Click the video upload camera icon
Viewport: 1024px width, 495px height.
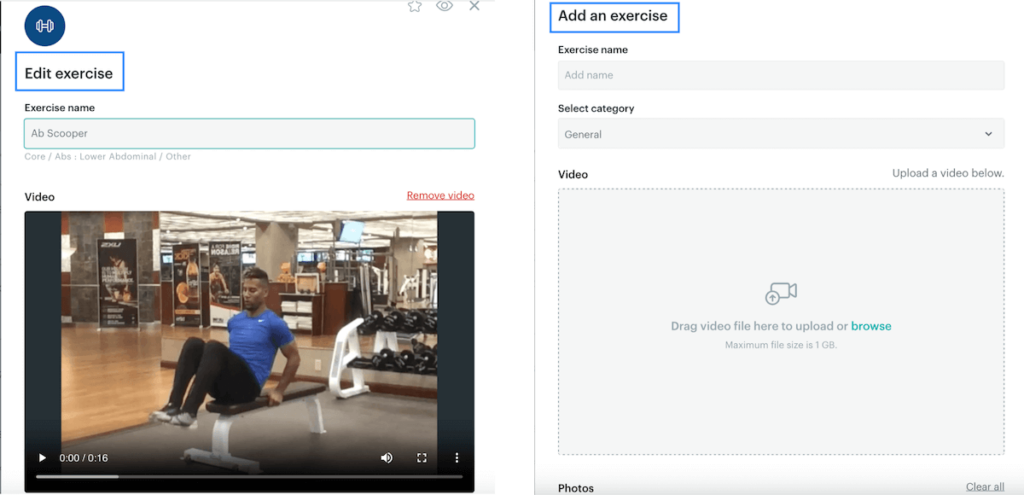click(x=780, y=292)
